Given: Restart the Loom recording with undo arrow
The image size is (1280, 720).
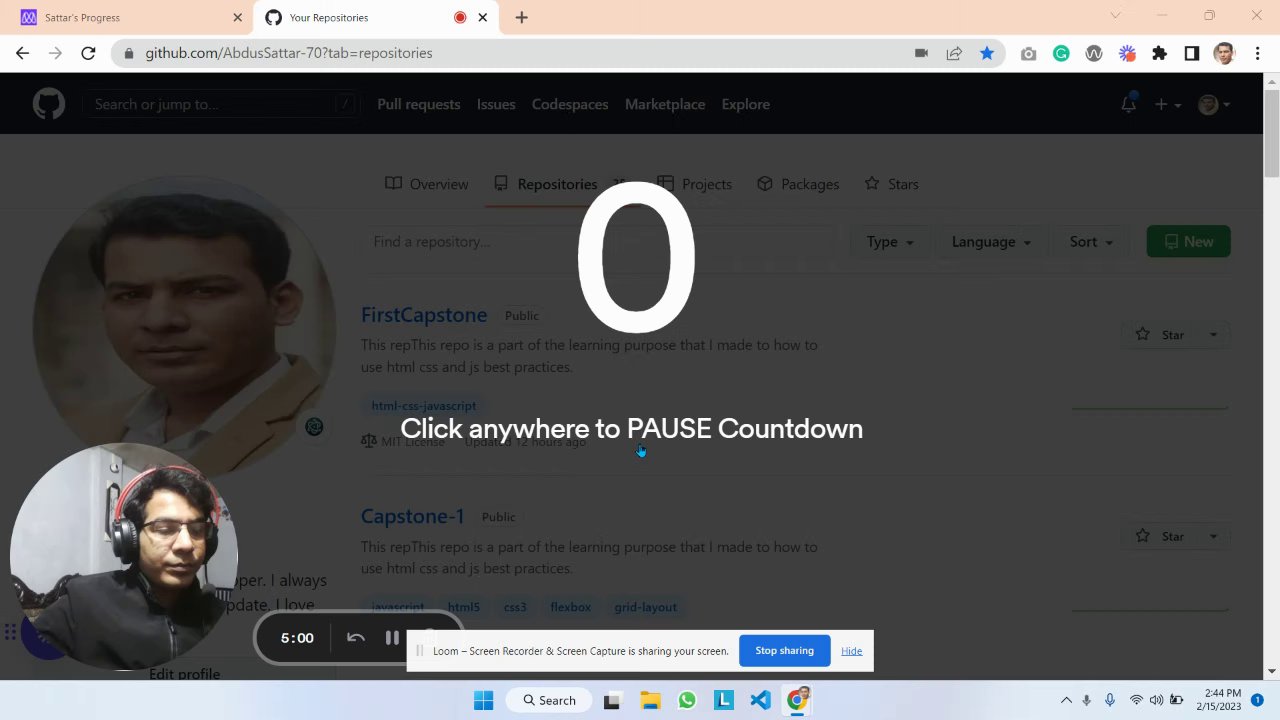Looking at the screenshot, I should (355, 638).
